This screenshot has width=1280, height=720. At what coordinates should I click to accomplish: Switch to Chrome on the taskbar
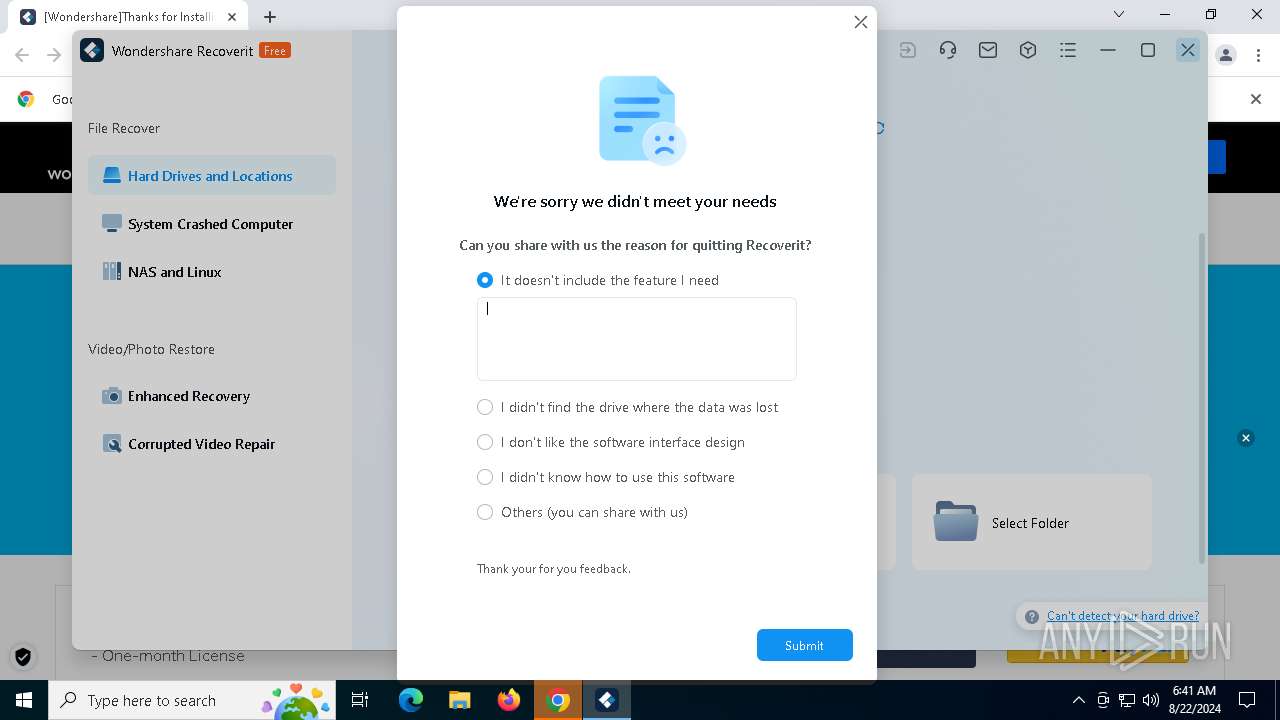(558, 700)
